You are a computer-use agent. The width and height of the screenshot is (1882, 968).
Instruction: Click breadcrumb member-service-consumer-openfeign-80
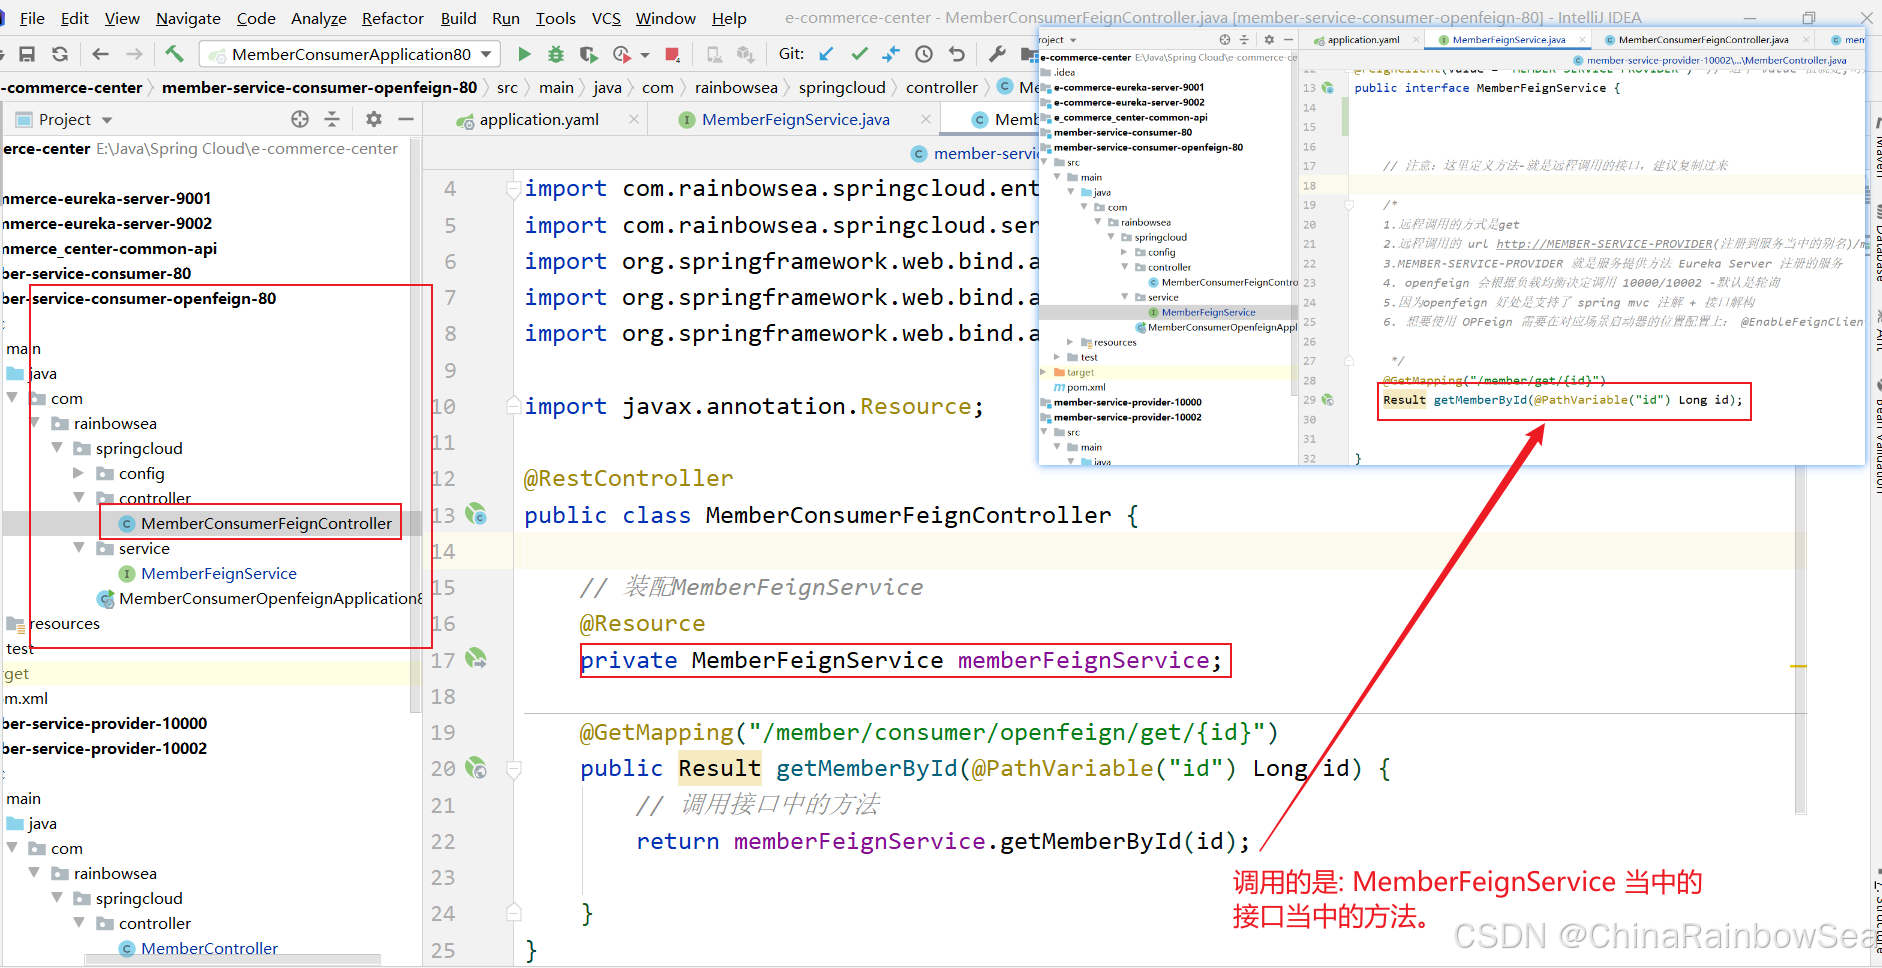[319, 88]
